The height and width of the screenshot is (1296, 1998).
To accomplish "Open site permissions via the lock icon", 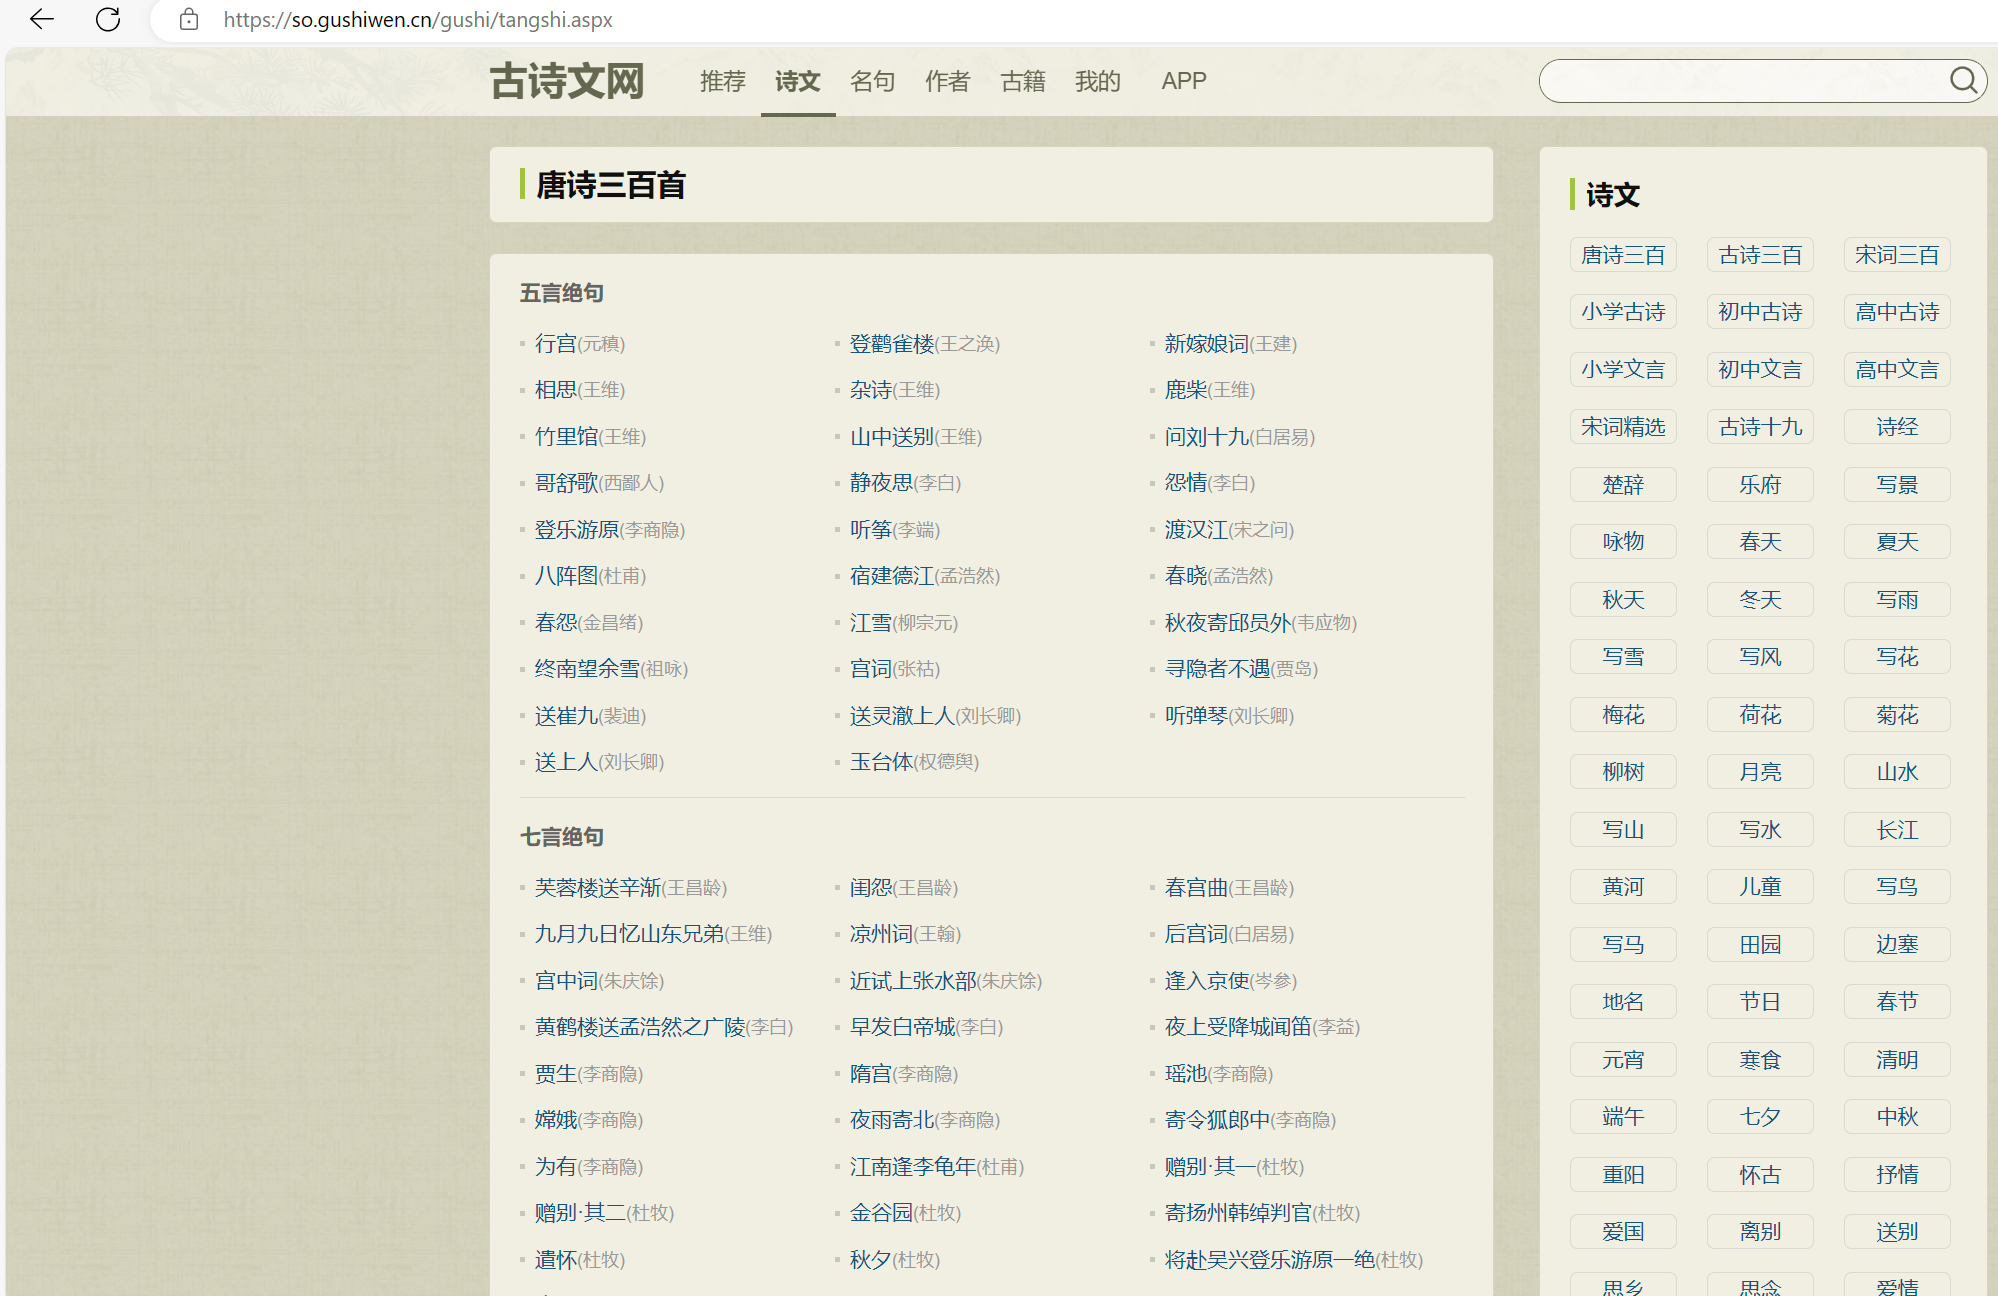I will click(x=189, y=19).
